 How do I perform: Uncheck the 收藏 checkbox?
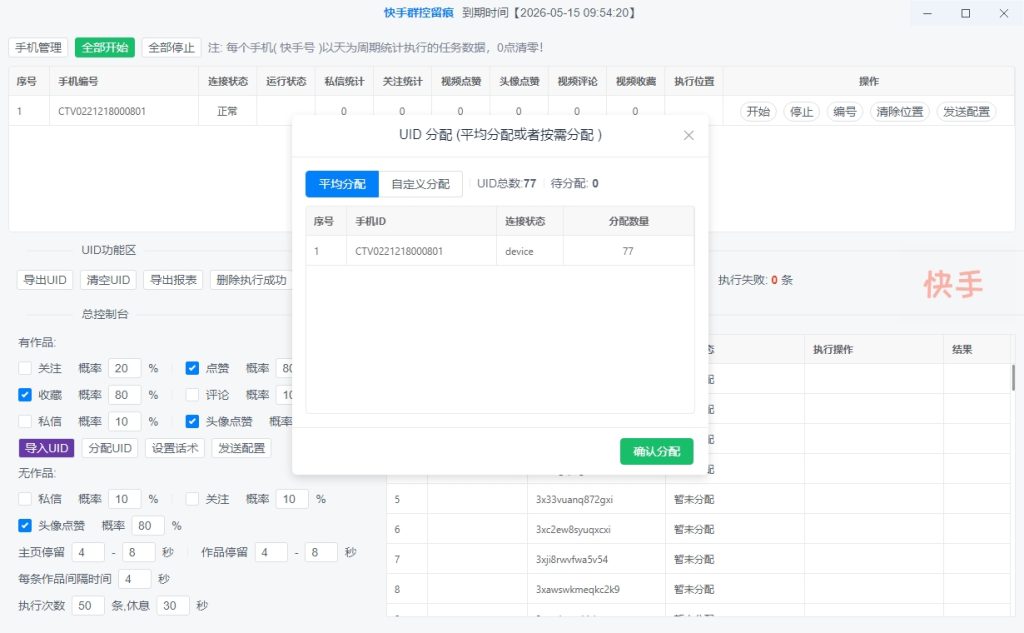(x=24, y=394)
